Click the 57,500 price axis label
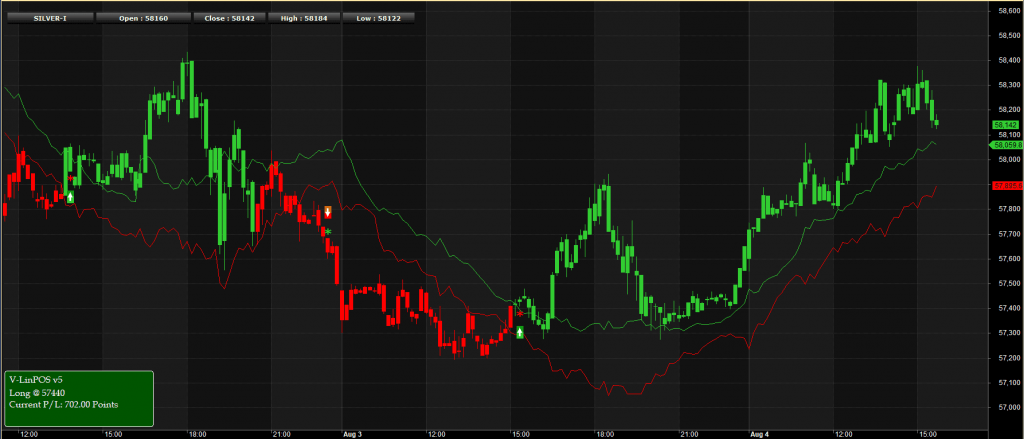This screenshot has width=1024, height=439. tap(1008, 284)
